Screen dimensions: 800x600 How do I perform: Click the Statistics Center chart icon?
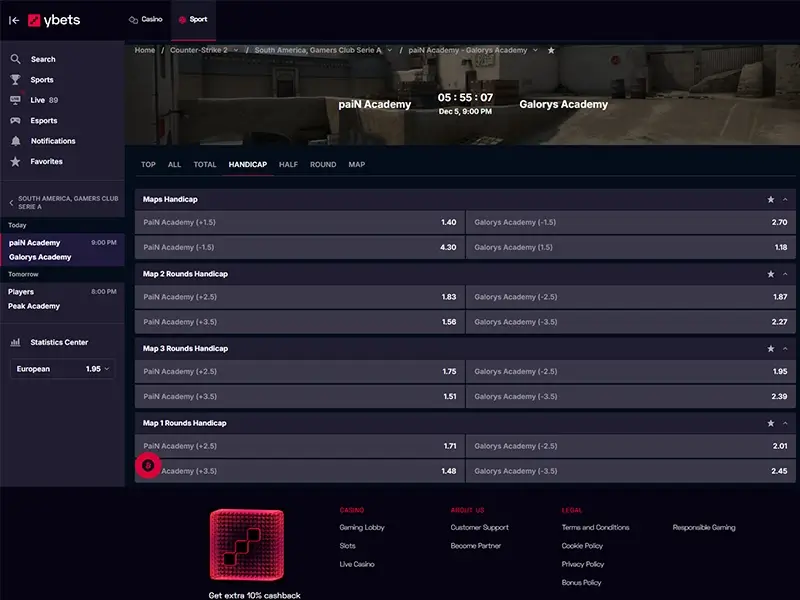pos(16,342)
